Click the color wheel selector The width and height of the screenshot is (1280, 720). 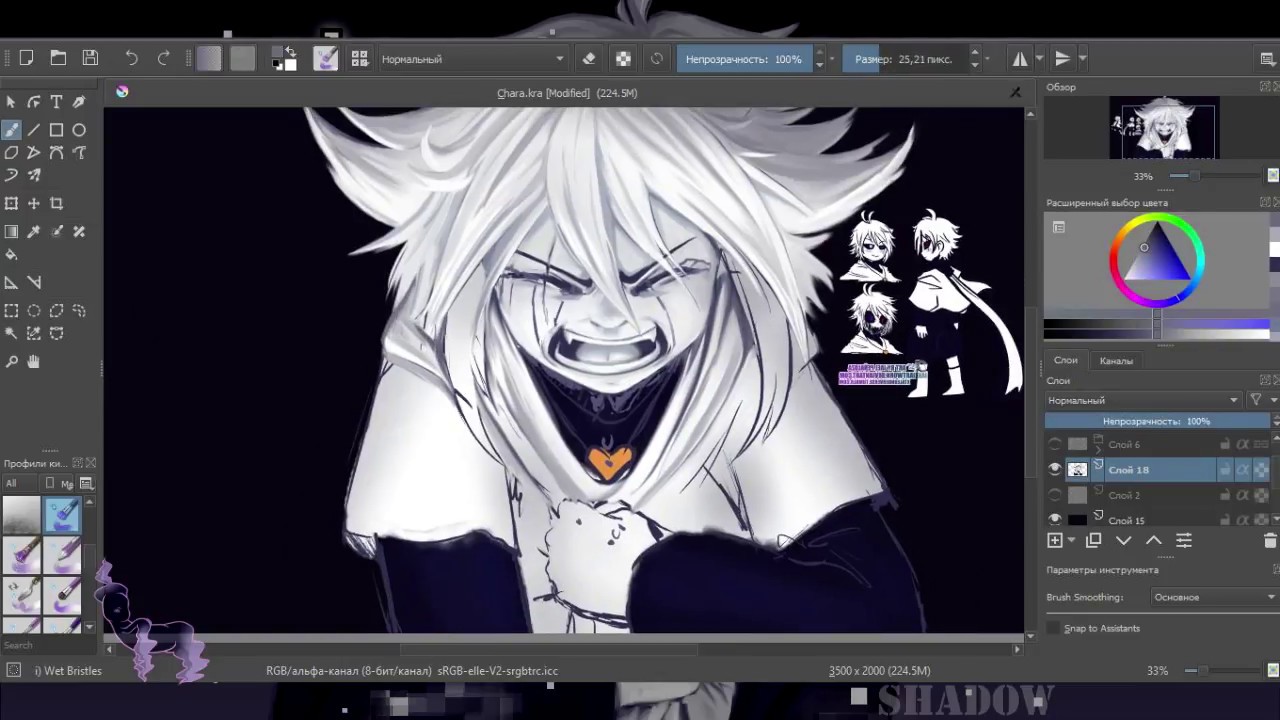pos(1157,261)
